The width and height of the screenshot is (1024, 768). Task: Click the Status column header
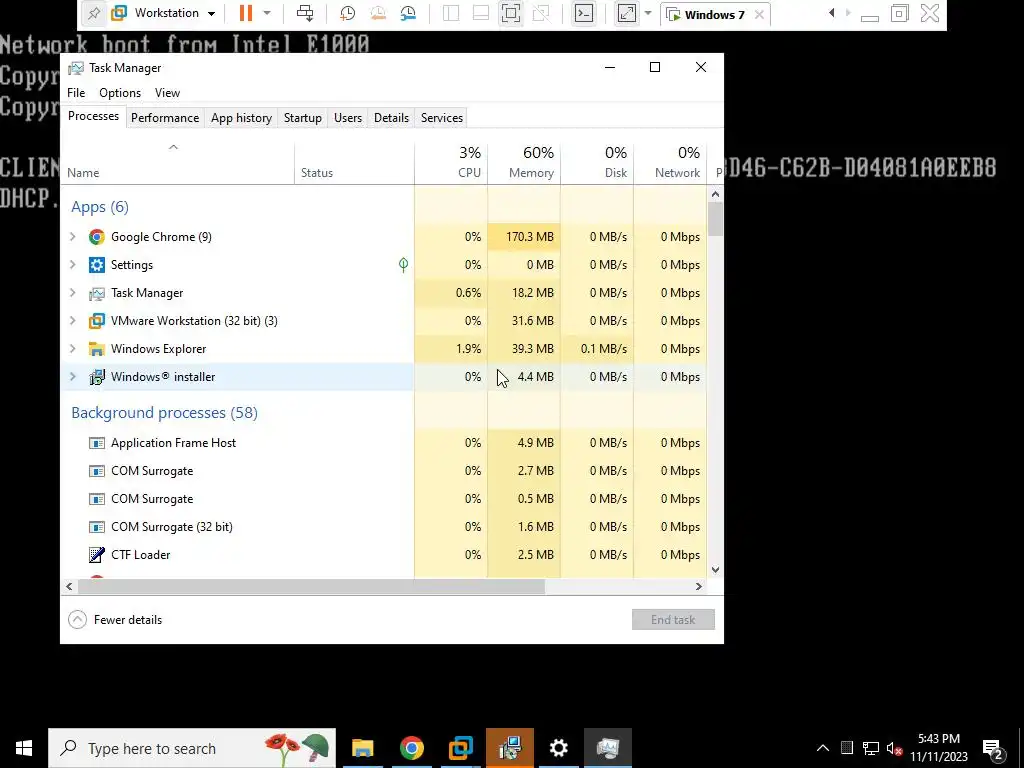coord(354,163)
